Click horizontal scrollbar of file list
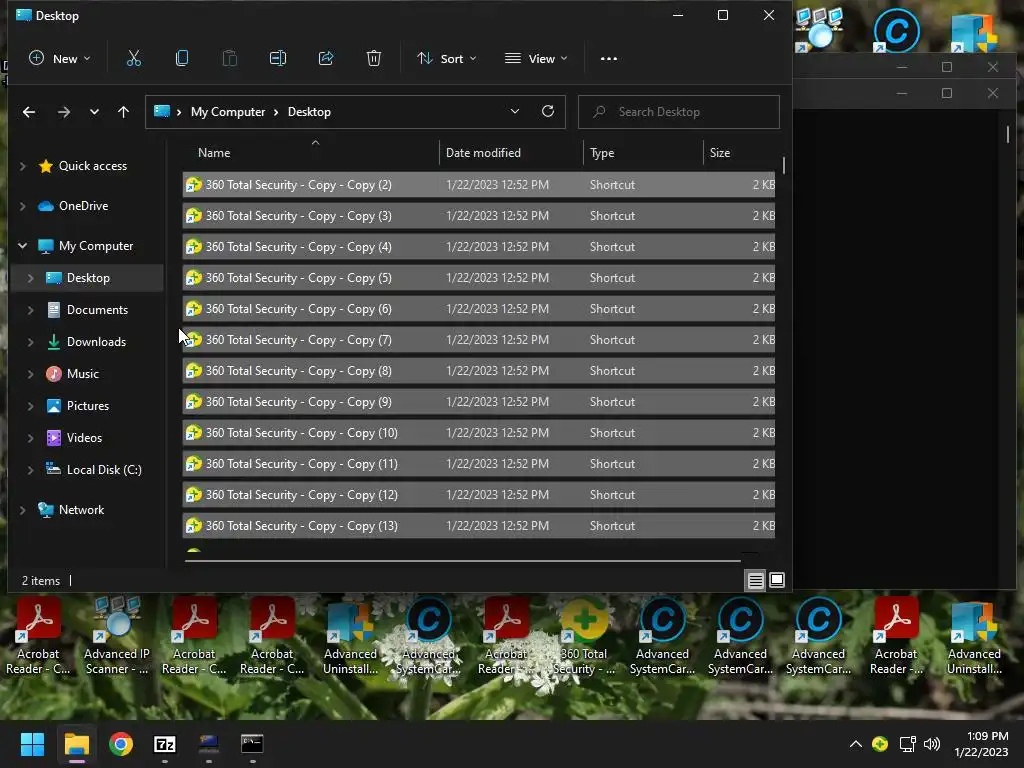 point(462,560)
